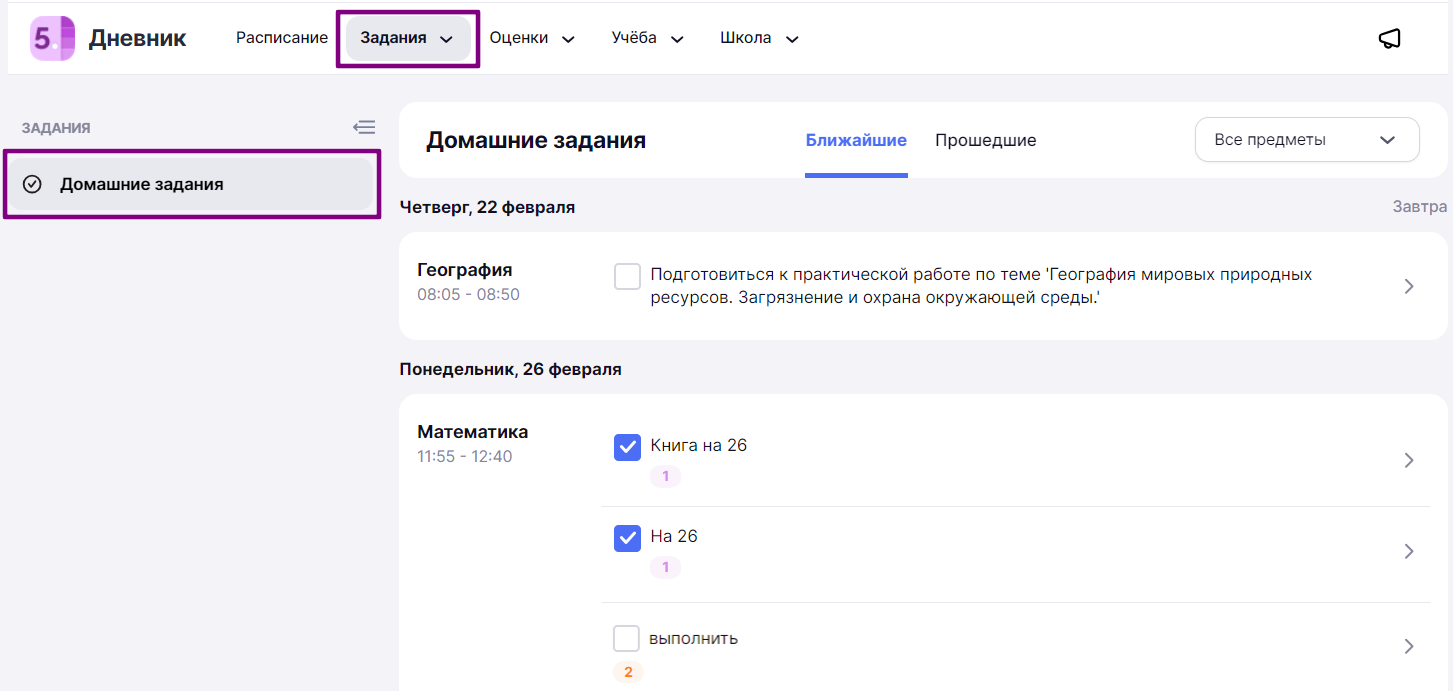Switch to the Прошедшие tab
Image resolution: width=1453 pixels, height=691 pixels.
(985, 140)
